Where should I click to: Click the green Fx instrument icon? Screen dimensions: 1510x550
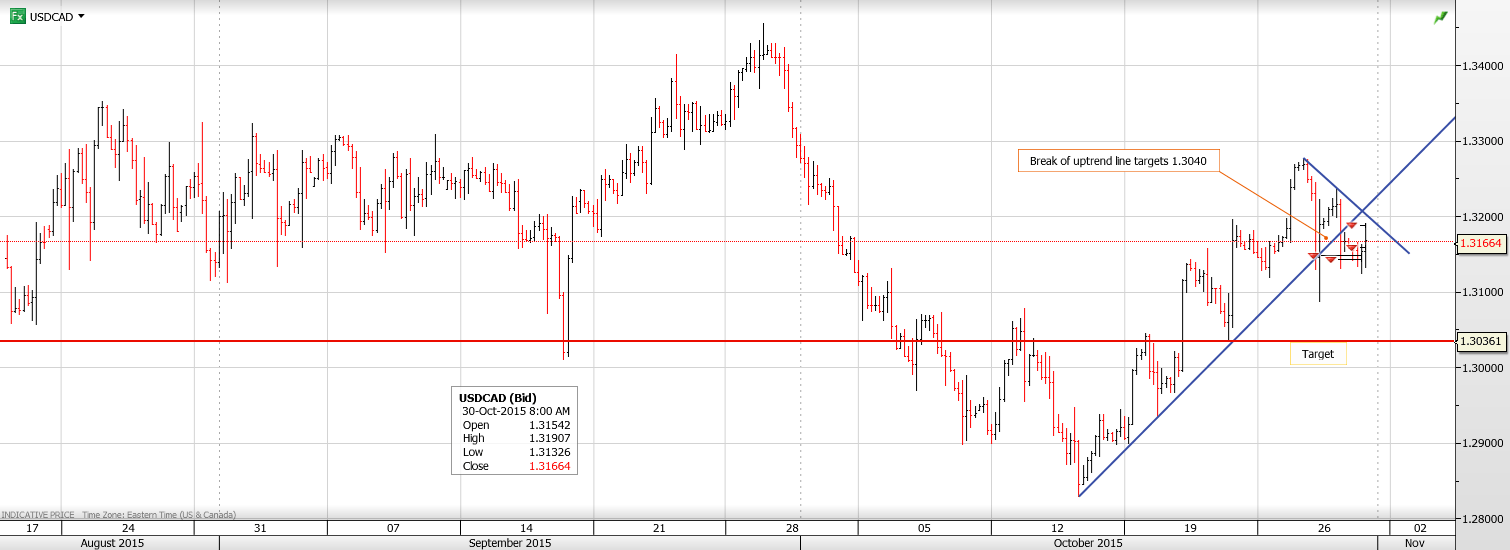click(x=17, y=16)
